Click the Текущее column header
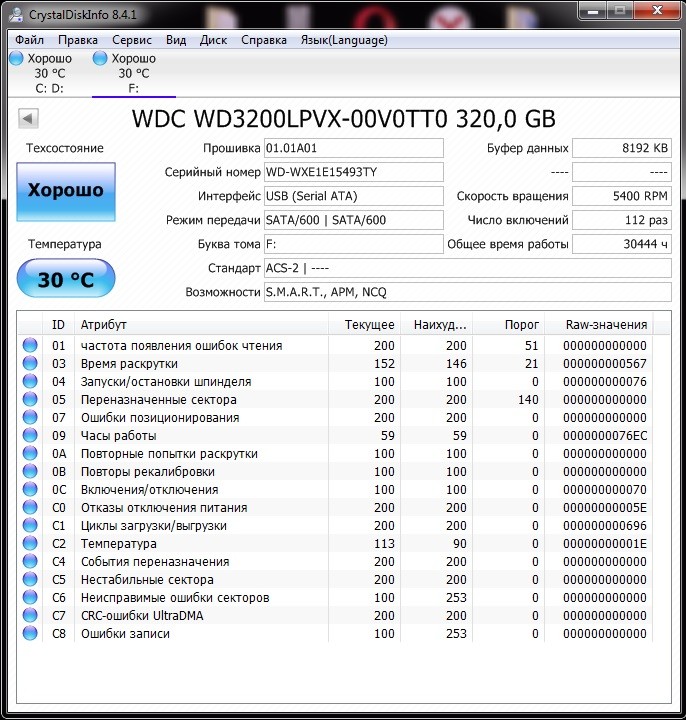 click(365, 325)
